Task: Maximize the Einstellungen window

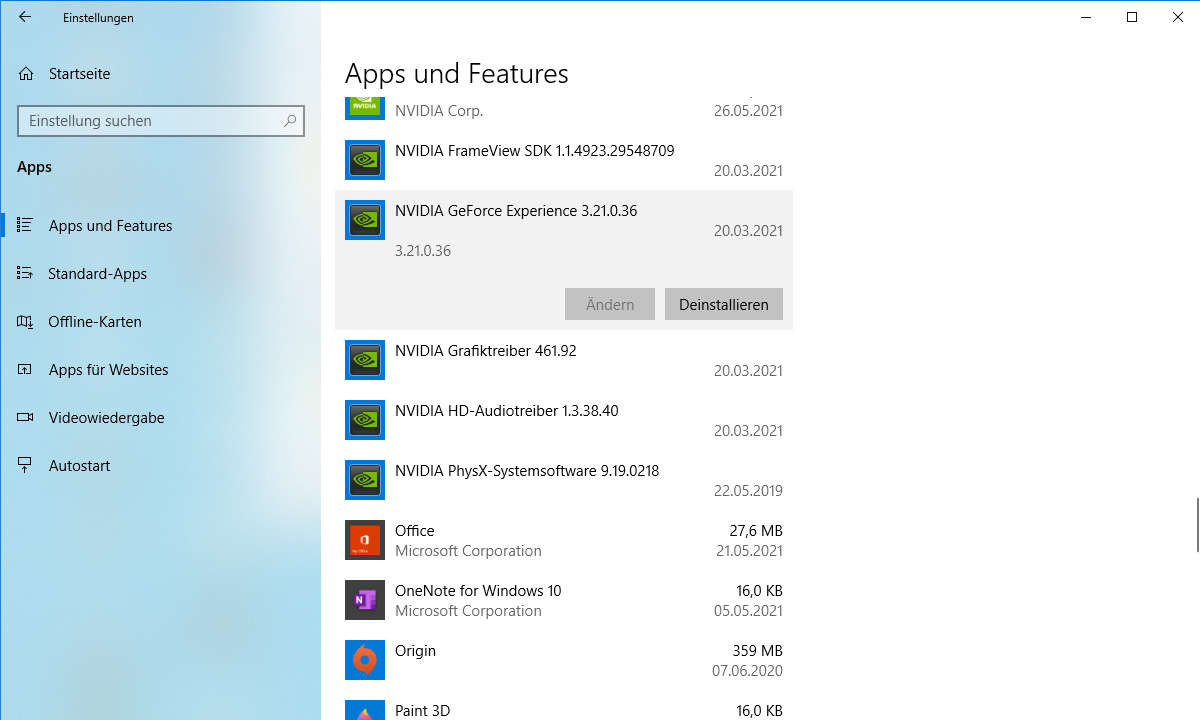Action: tap(1132, 17)
